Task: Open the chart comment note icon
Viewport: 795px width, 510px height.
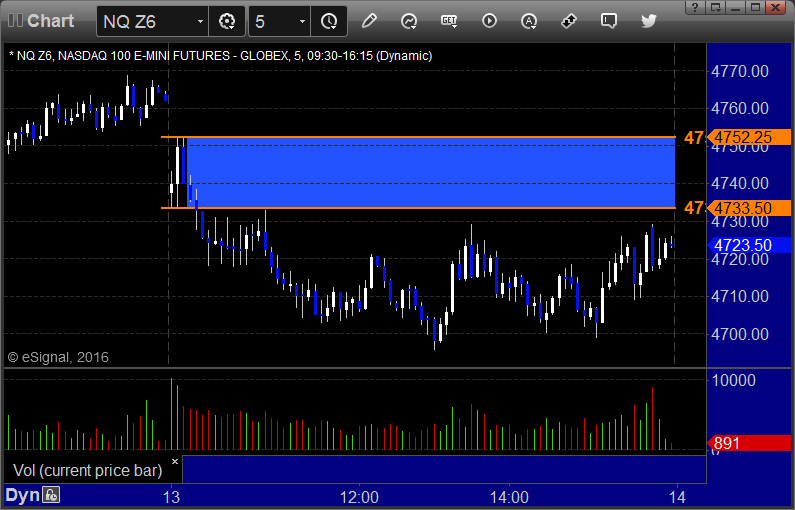Action: tap(608, 21)
